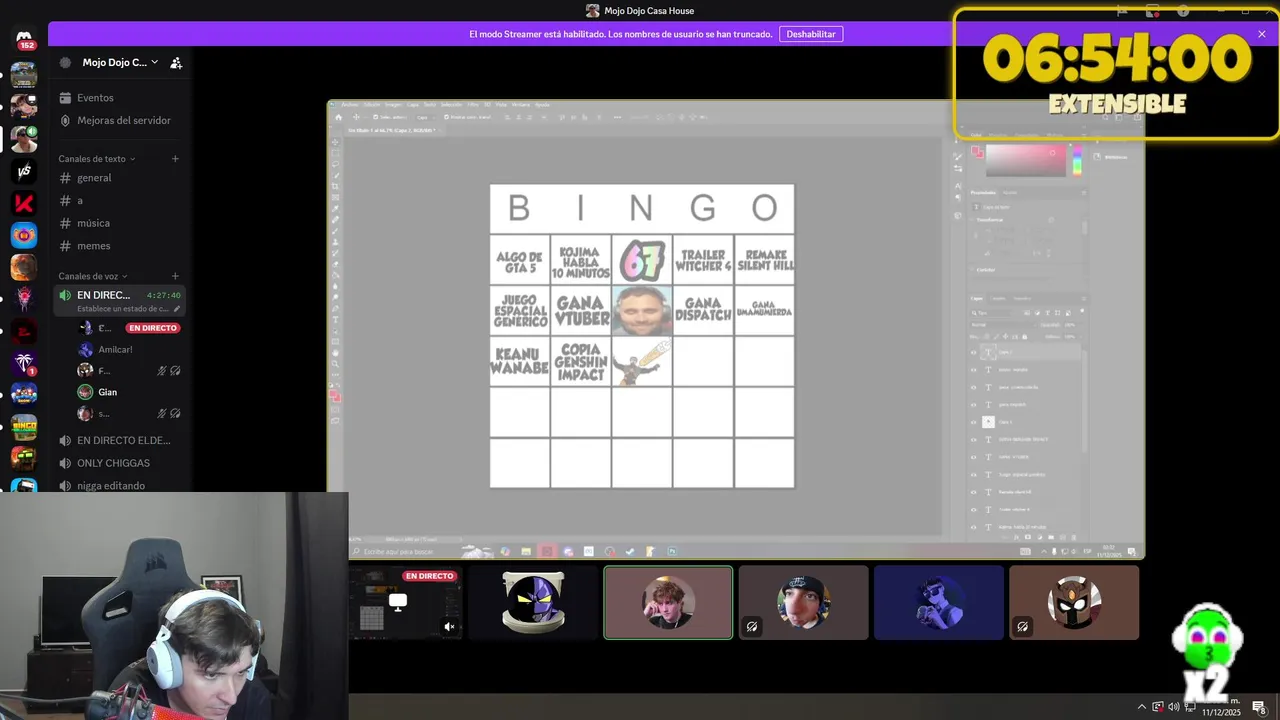Hide Capa 1 layer eye icon
Screen dimensions: 1280x720
coord(974,422)
